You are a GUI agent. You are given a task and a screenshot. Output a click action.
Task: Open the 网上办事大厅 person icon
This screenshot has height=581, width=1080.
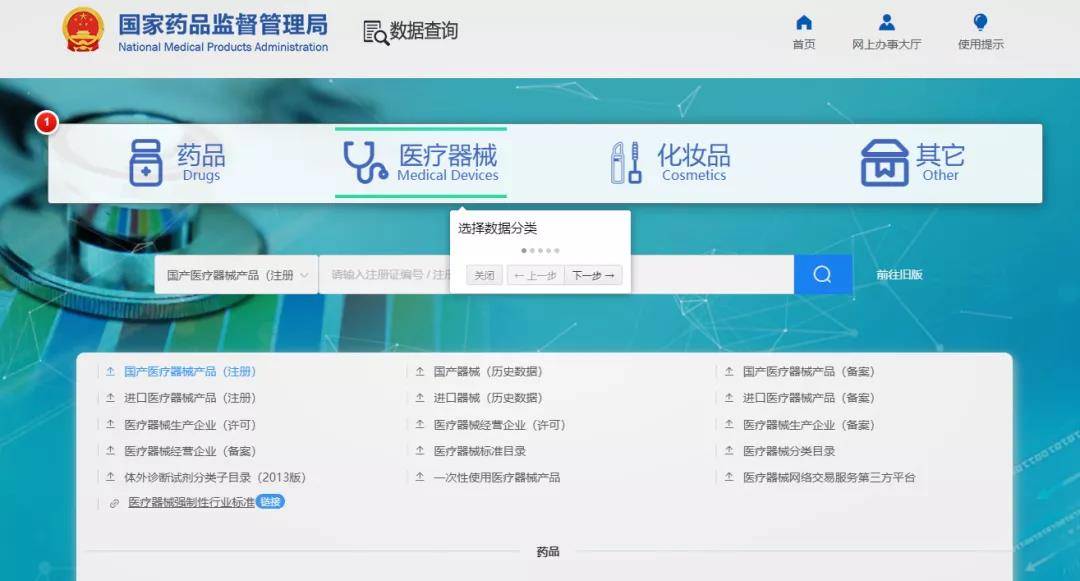(x=887, y=23)
